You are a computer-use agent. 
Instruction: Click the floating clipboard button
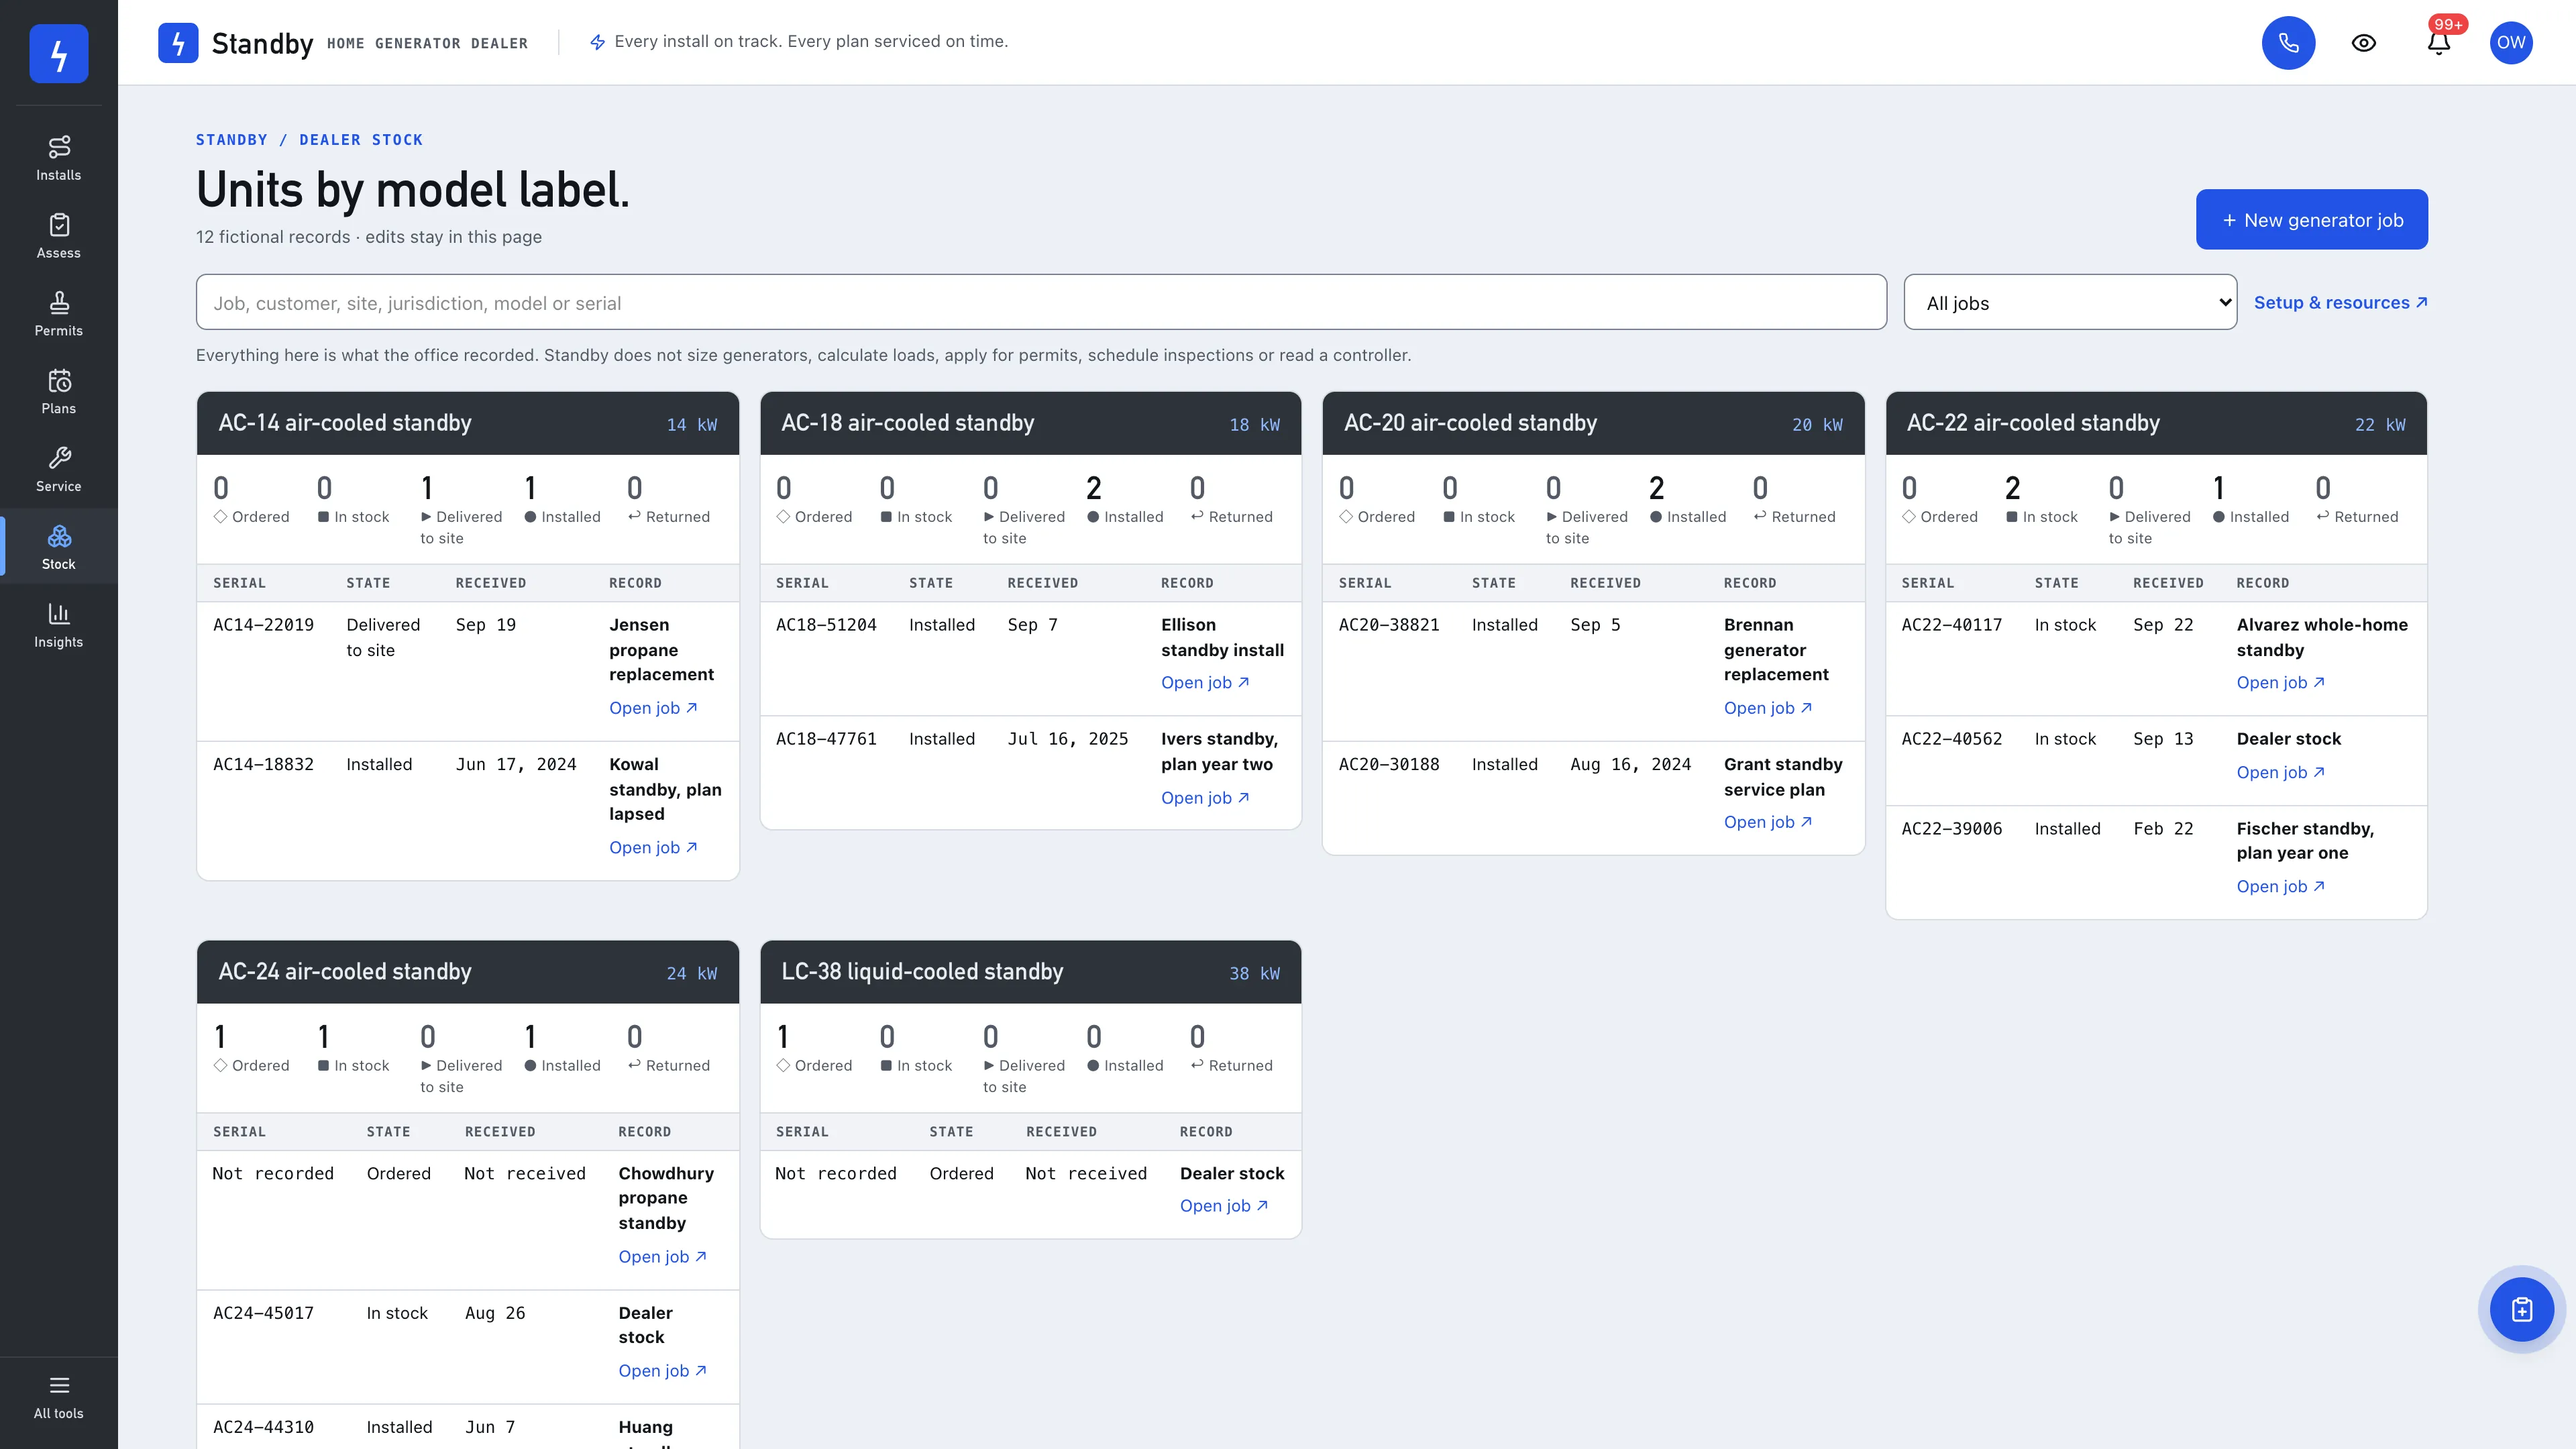[2521, 1309]
